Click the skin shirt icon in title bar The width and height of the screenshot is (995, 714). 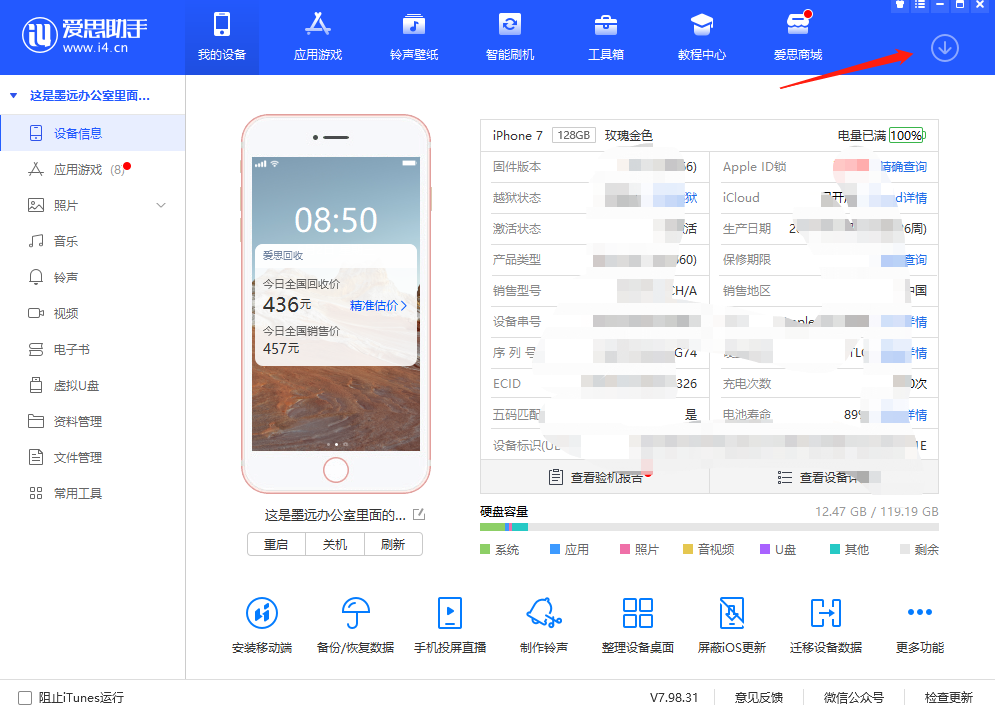[900, 4]
